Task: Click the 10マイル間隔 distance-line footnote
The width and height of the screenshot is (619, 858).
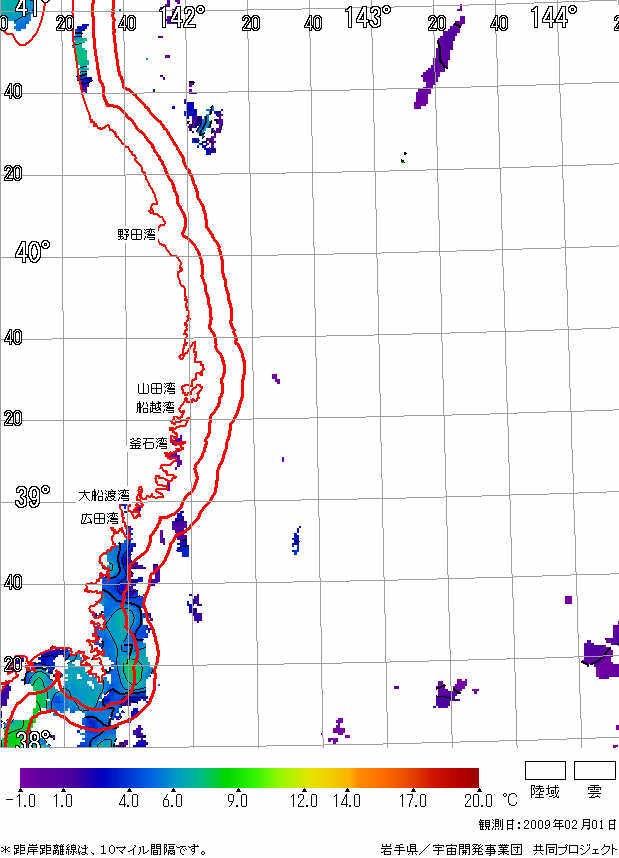Action: (104, 850)
